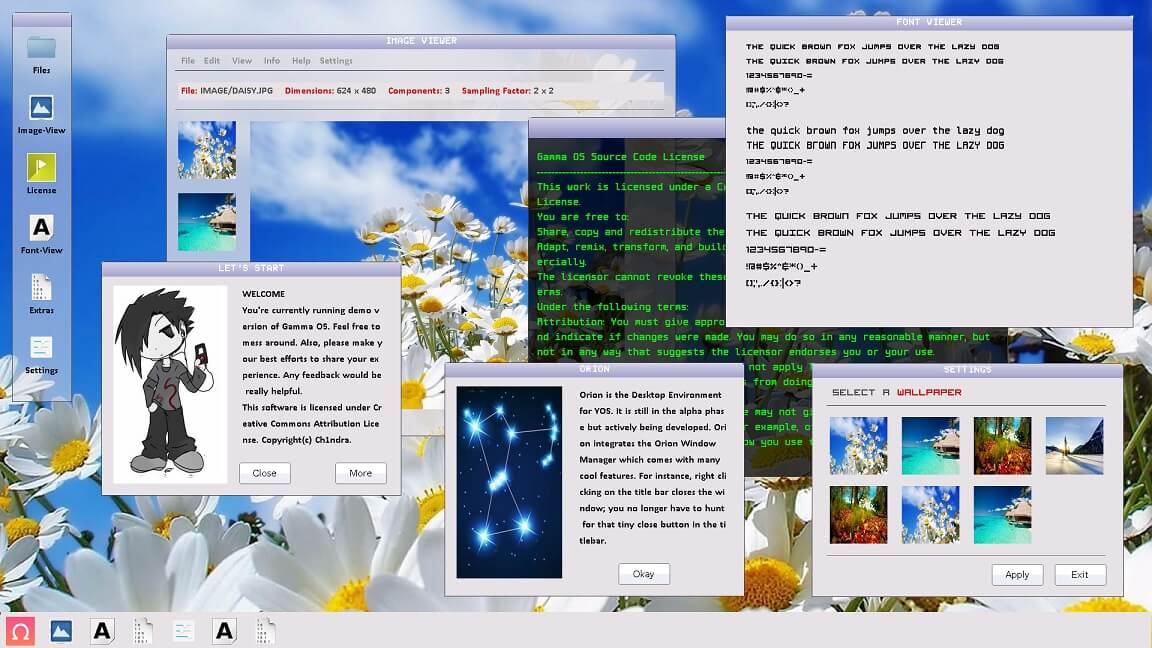Select the taskbar settings icon with blue list lines
The image size is (1152, 648).
(x=183, y=630)
